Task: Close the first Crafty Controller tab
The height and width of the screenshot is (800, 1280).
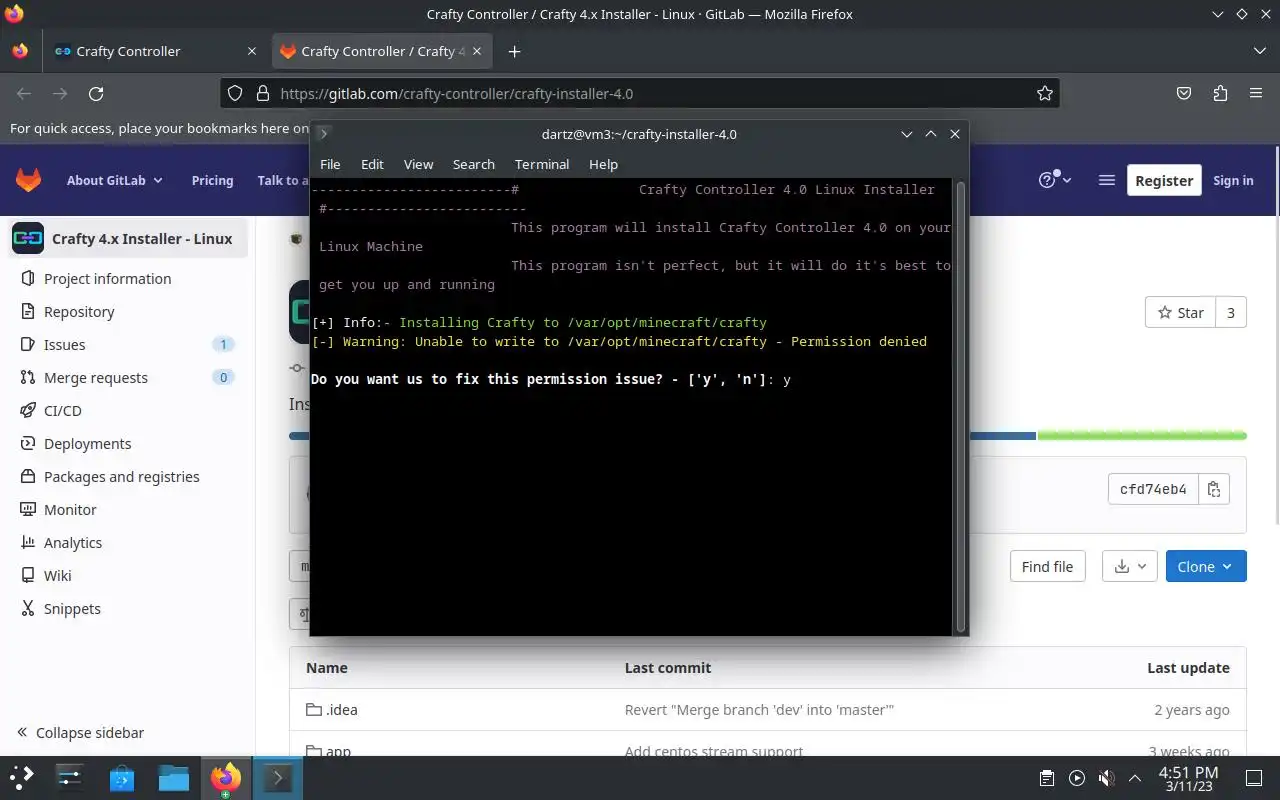Action: (251, 51)
